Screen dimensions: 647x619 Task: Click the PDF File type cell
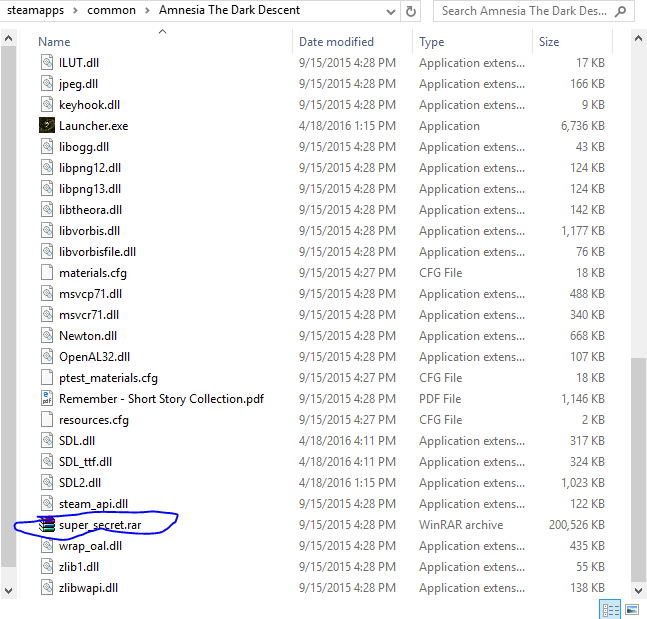point(440,399)
